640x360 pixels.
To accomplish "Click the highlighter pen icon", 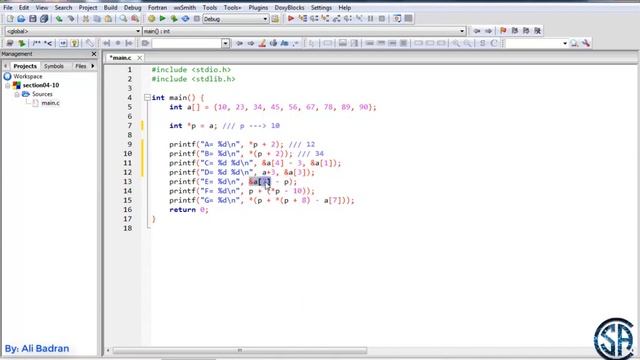I will pyautogui.click(x=262, y=43).
